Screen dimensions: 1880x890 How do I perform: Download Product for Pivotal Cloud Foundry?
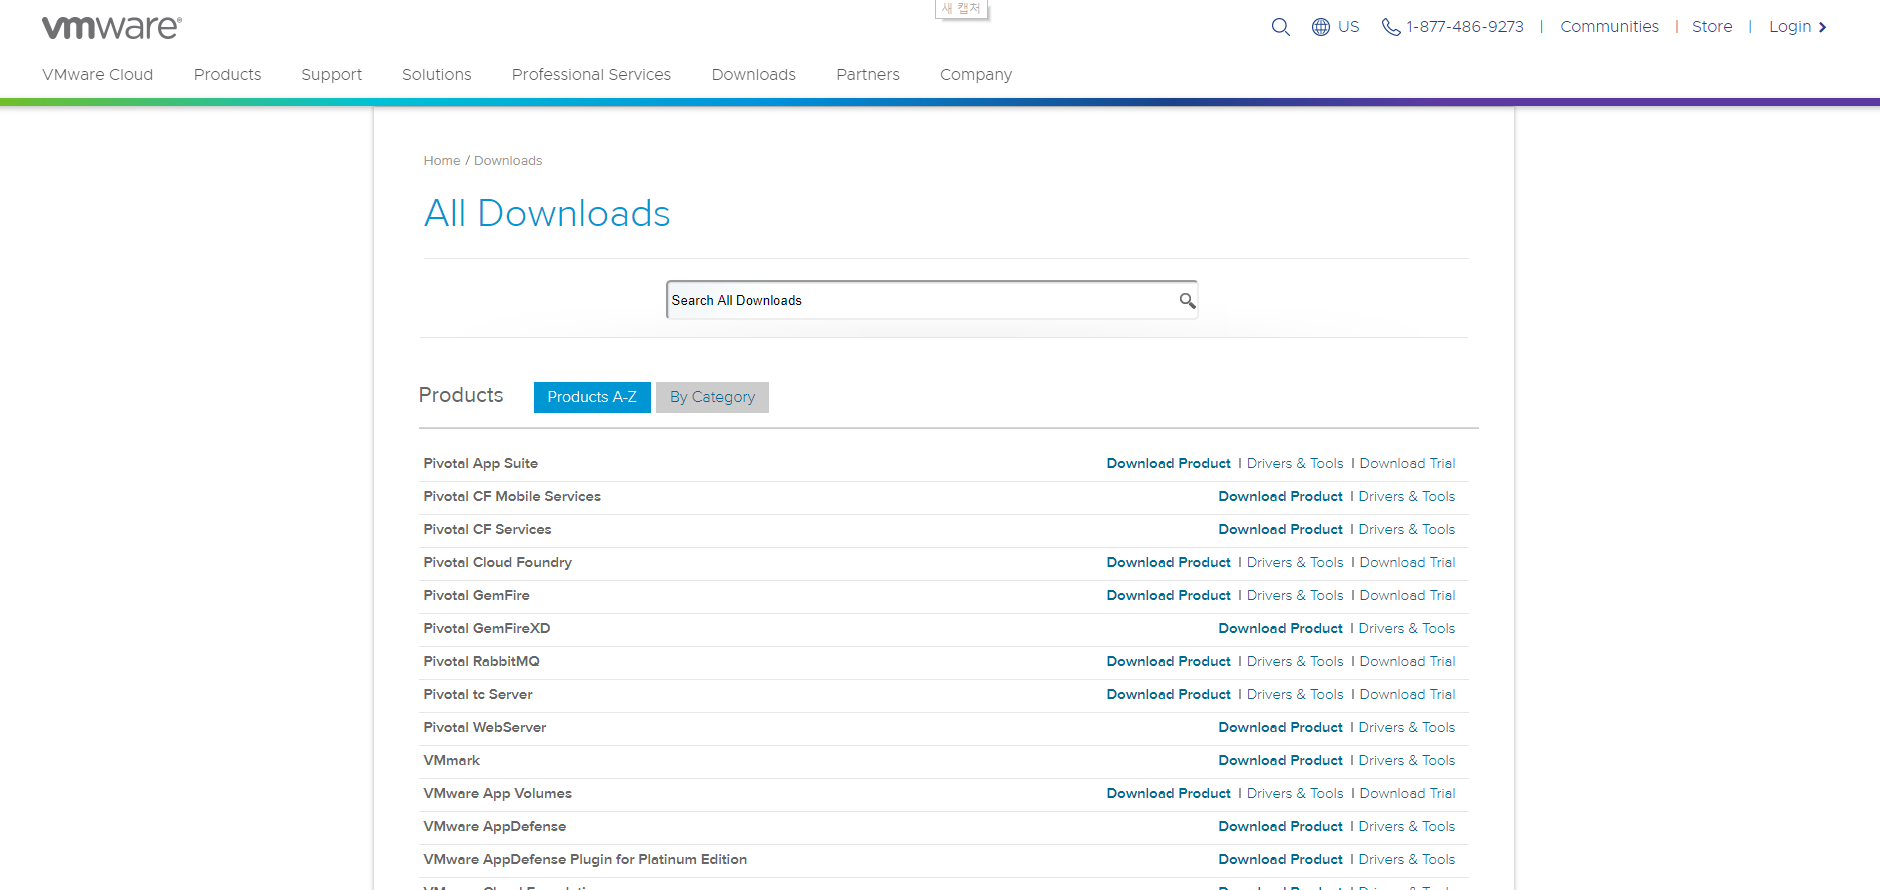(1168, 562)
